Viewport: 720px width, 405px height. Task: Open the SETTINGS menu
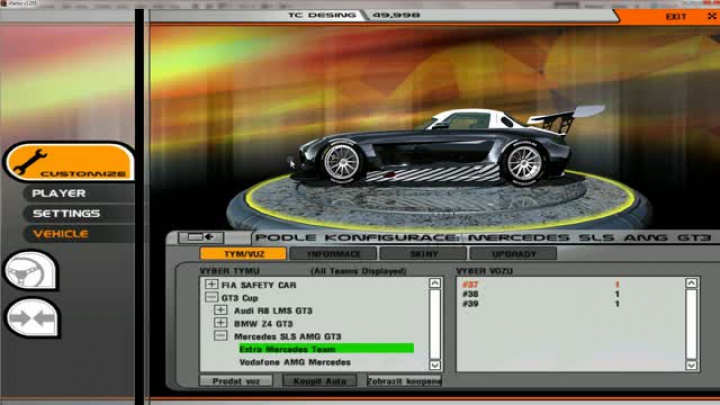pos(66,214)
